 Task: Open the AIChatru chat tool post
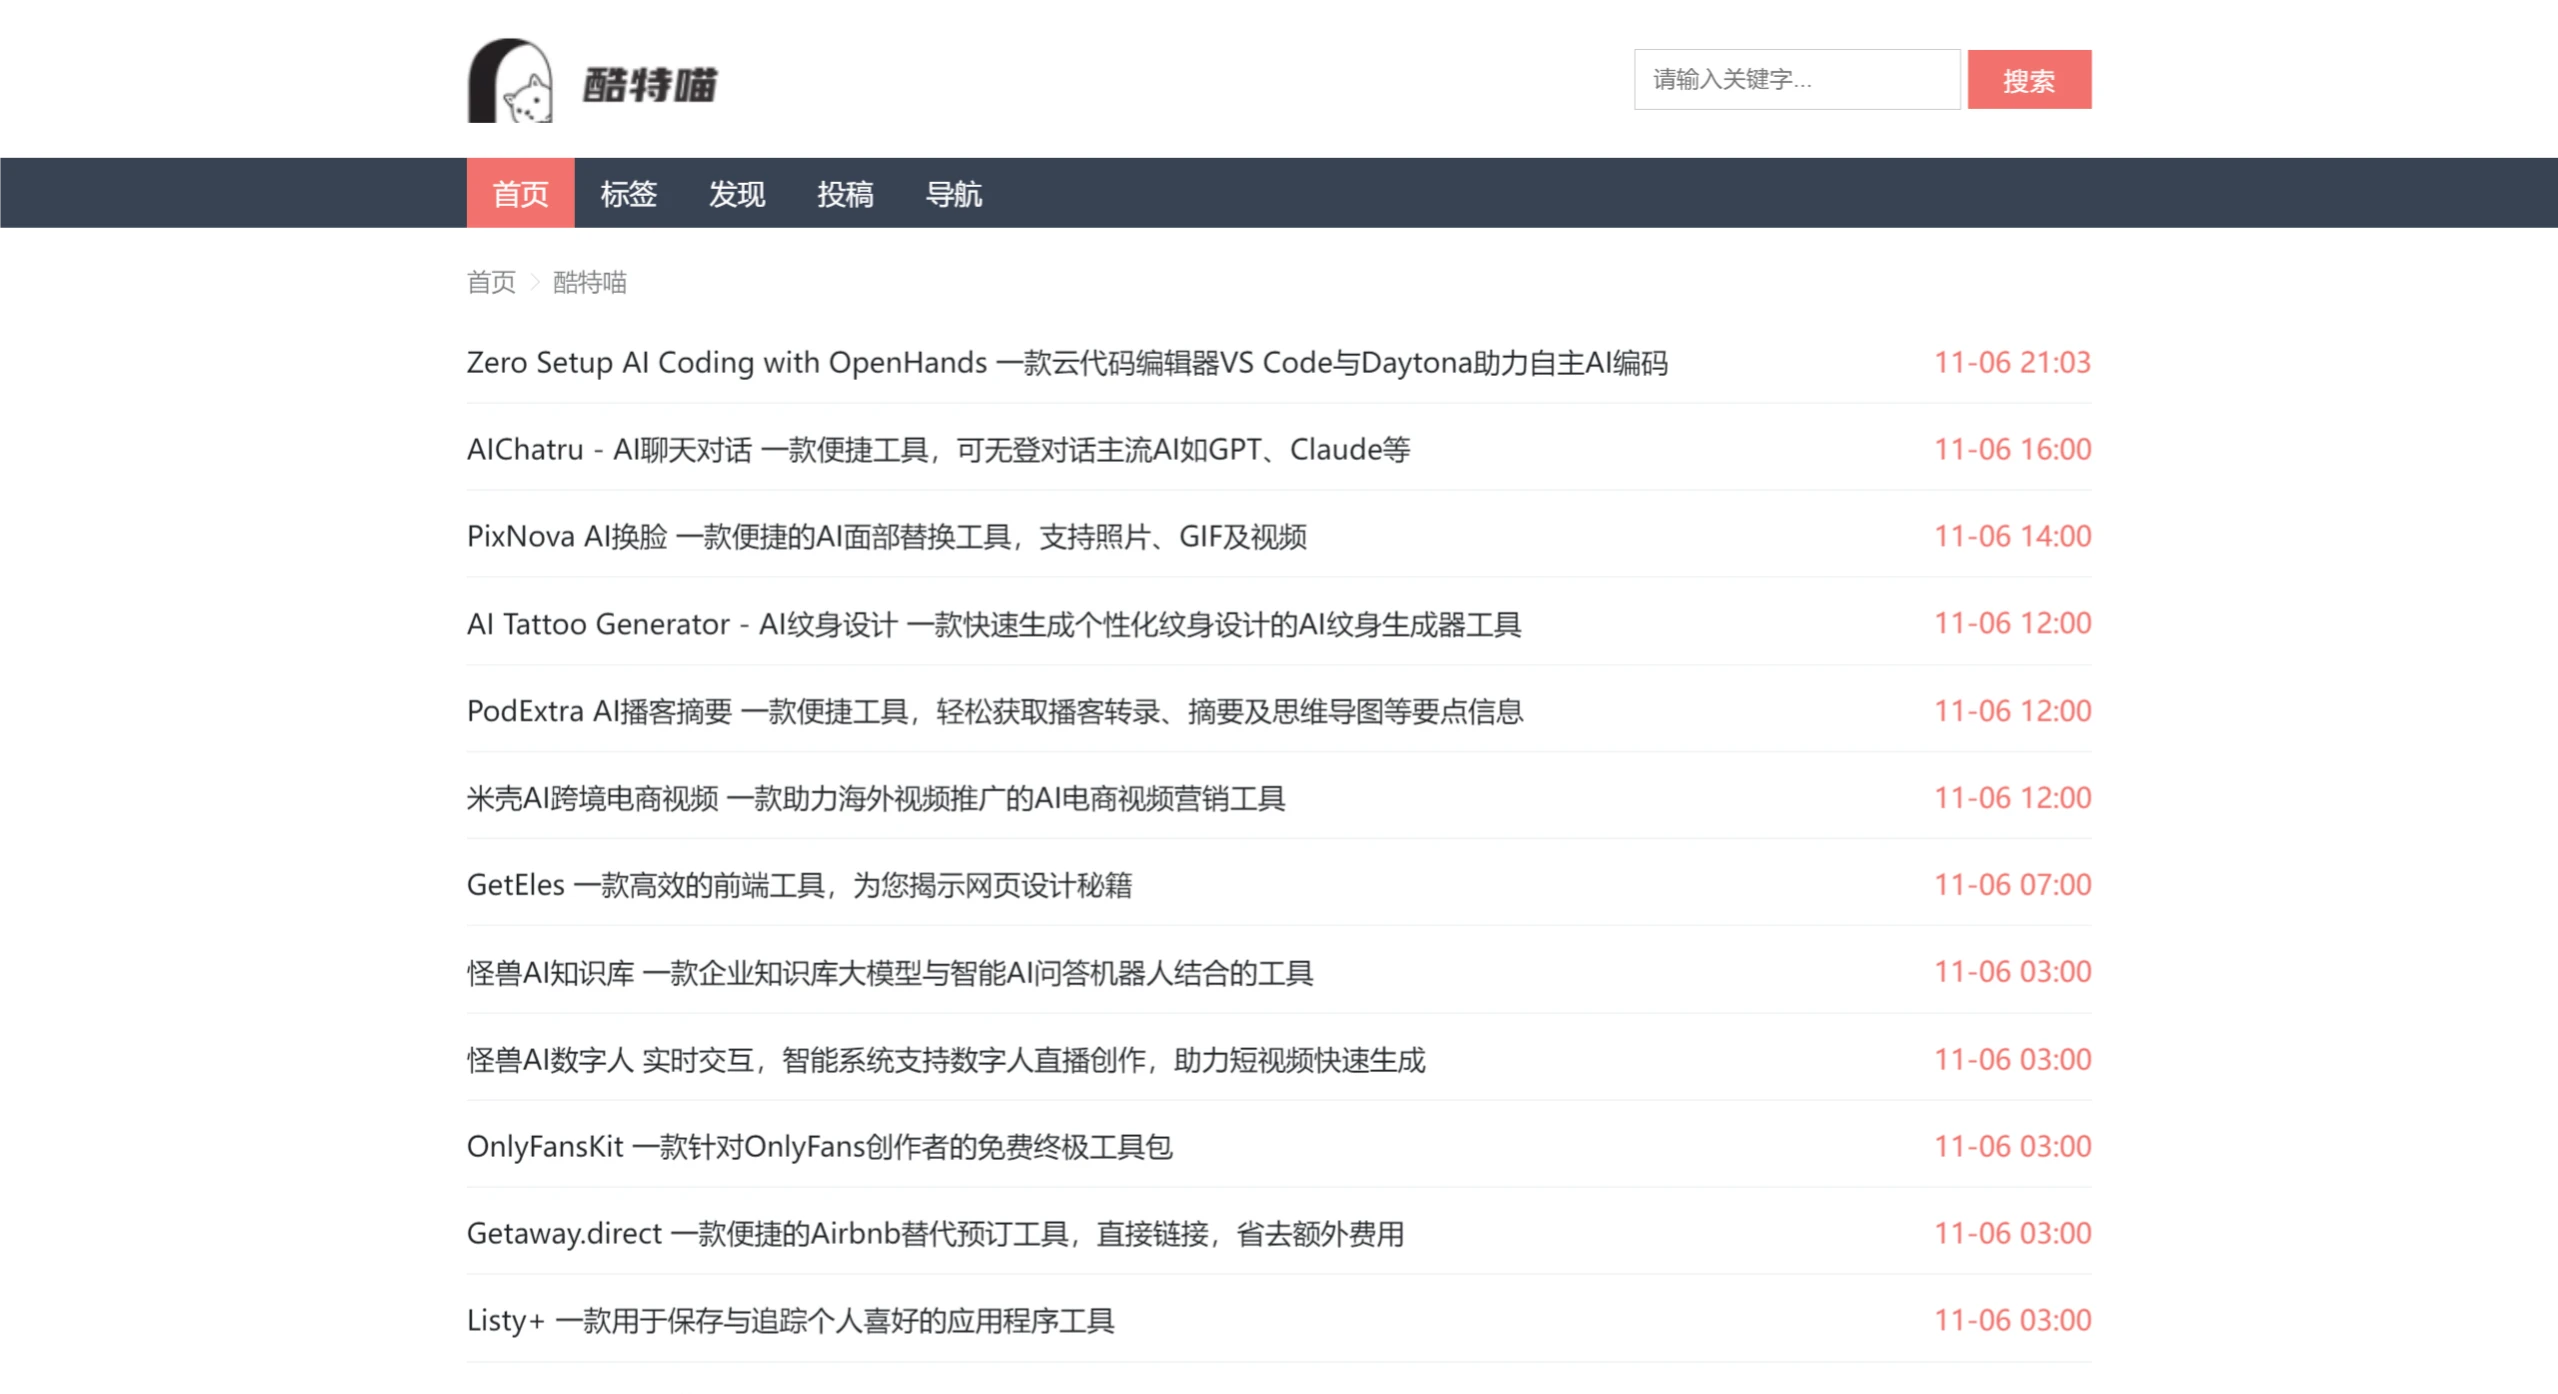[940, 450]
